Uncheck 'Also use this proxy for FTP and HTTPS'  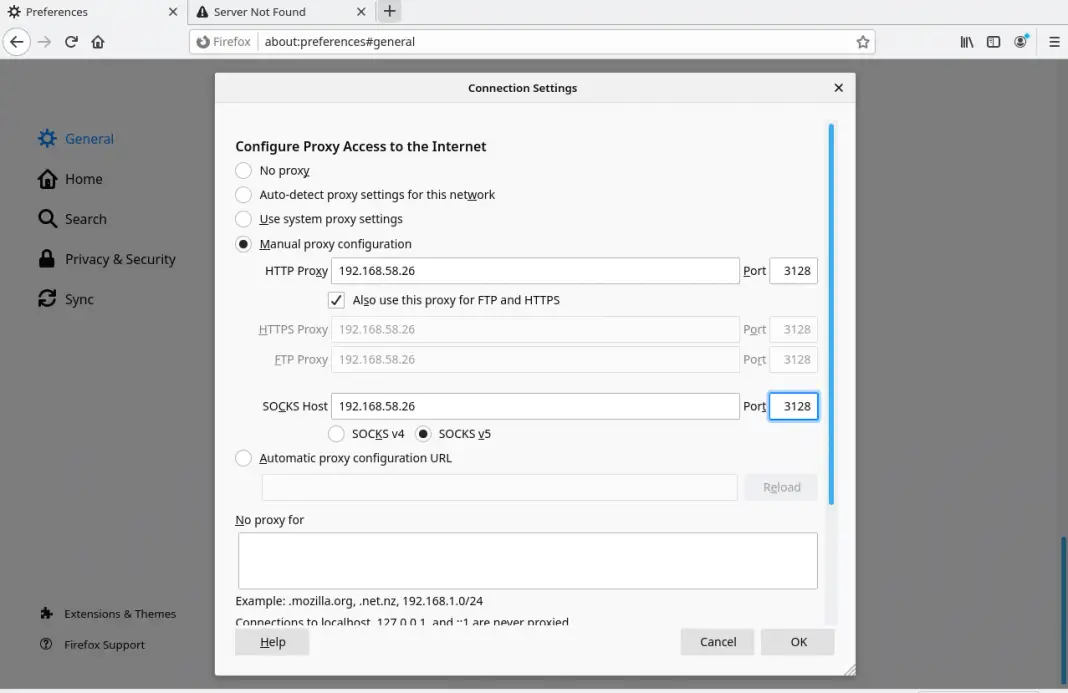[337, 299]
